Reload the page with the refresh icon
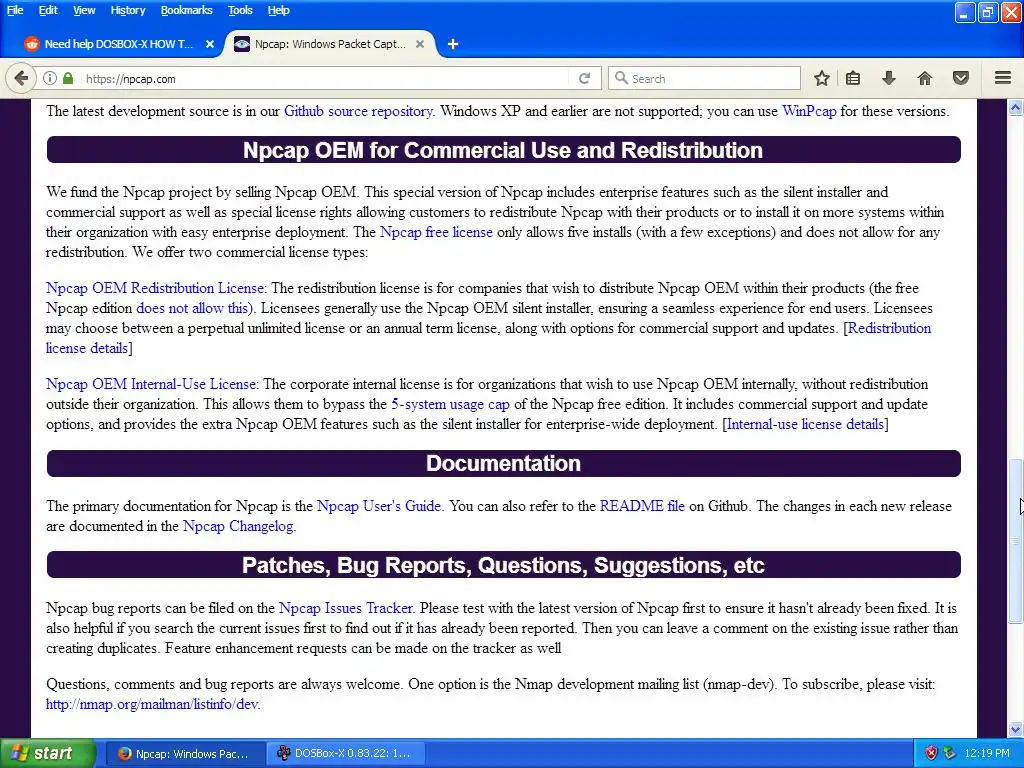 584,78
